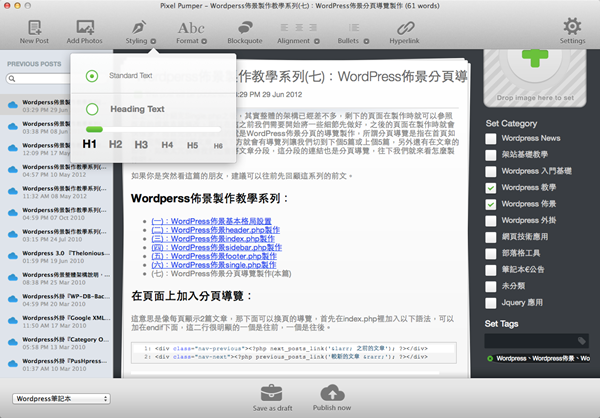Viewport: 600px width, 418px height.
Task: Select center alignment icon
Action: [299, 28]
